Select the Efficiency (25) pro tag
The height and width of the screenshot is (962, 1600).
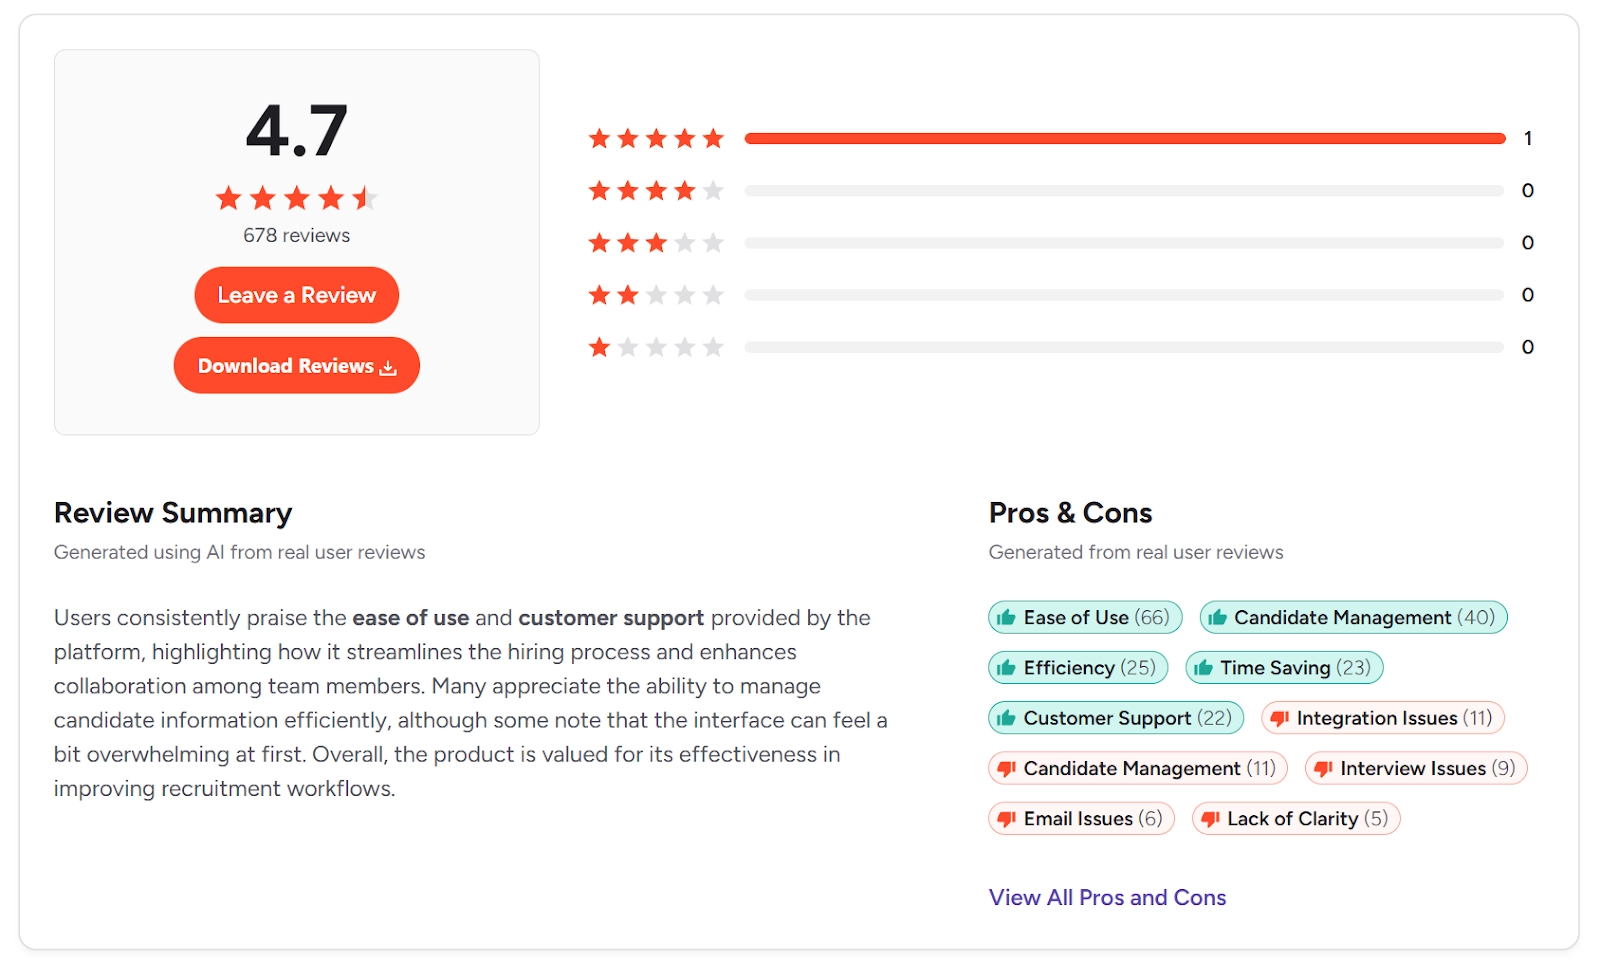pyautogui.click(x=1077, y=667)
